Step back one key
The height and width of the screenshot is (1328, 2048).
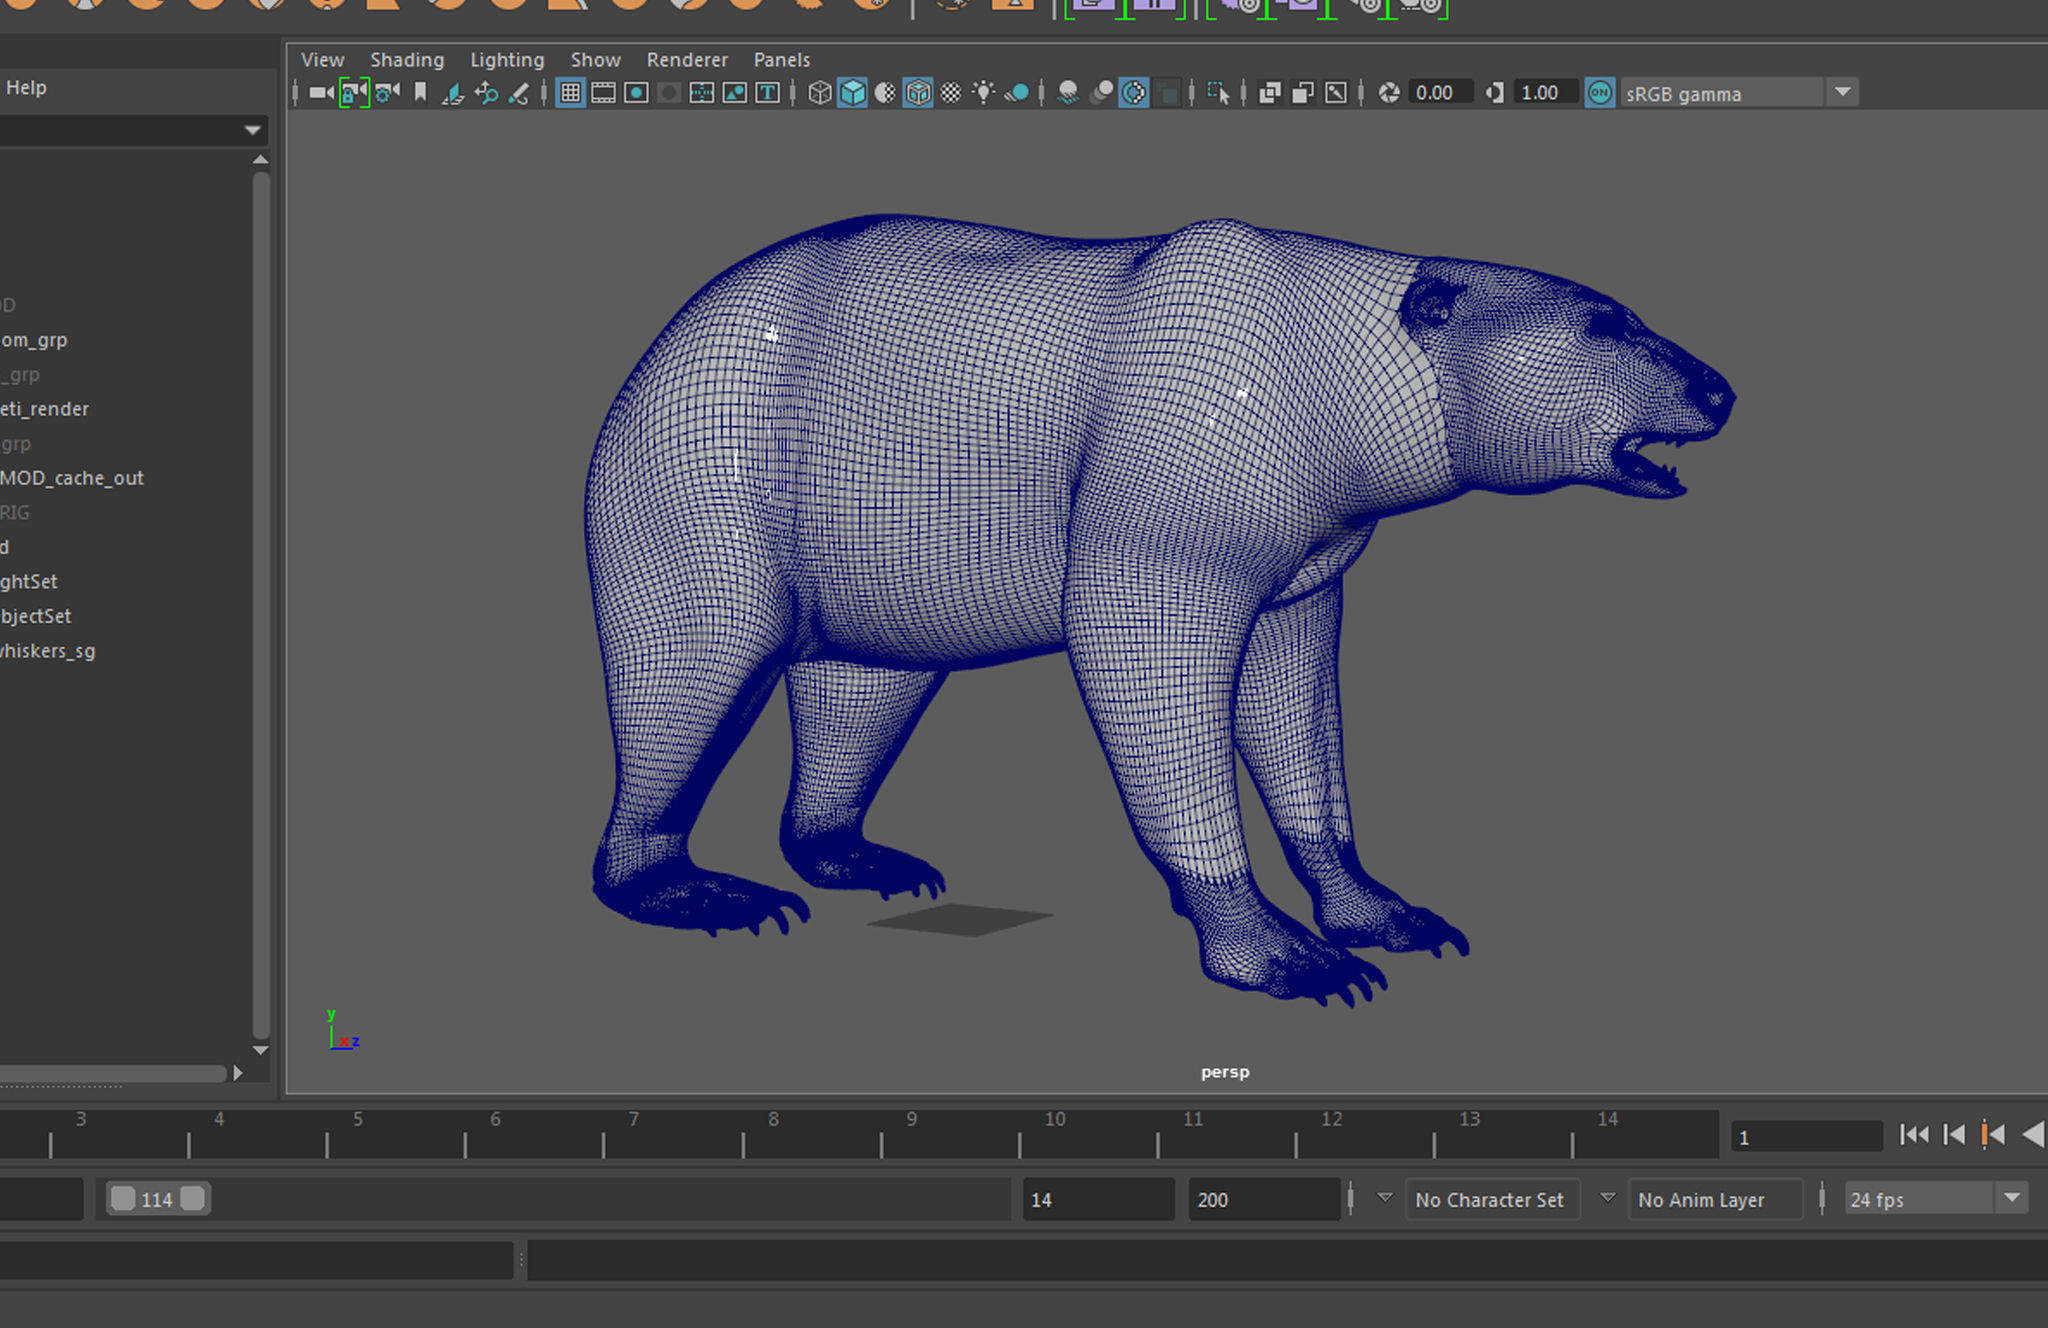coord(1993,1135)
